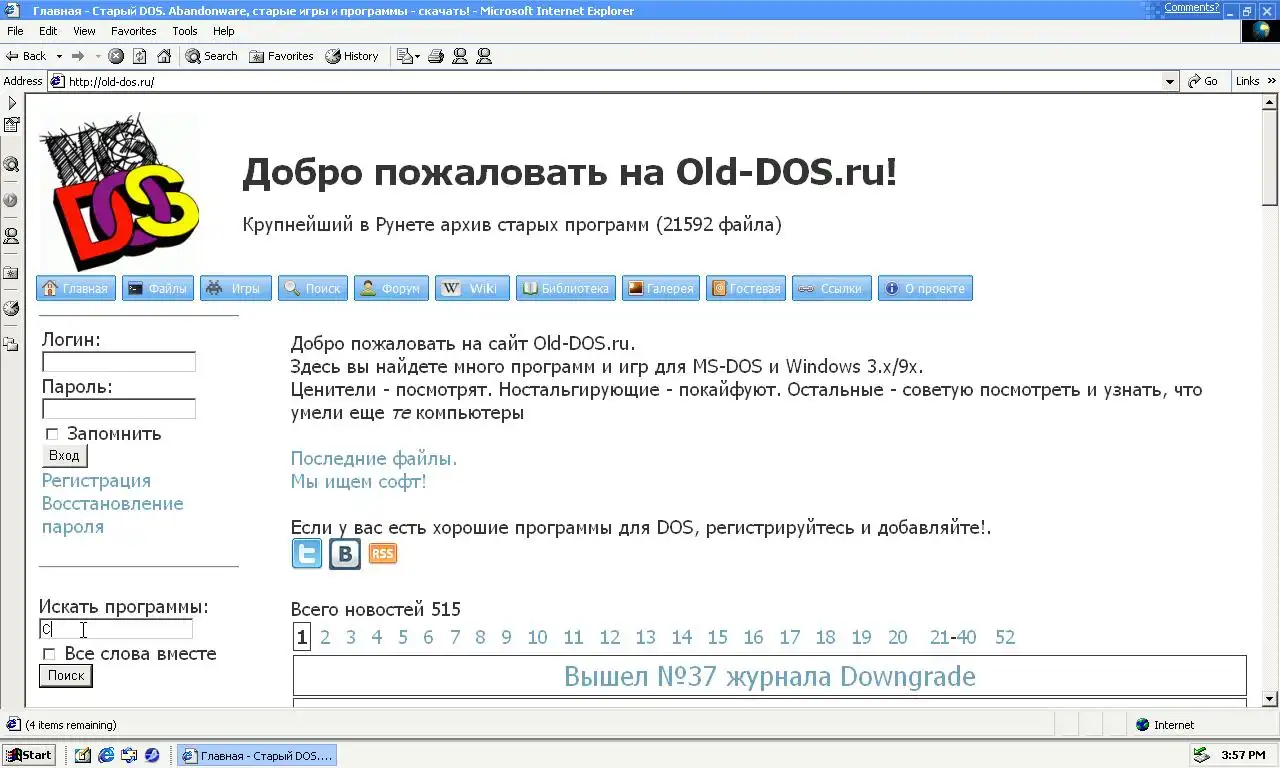Open the Файлы site section
This screenshot has width=1280, height=768.
pos(158,288)
